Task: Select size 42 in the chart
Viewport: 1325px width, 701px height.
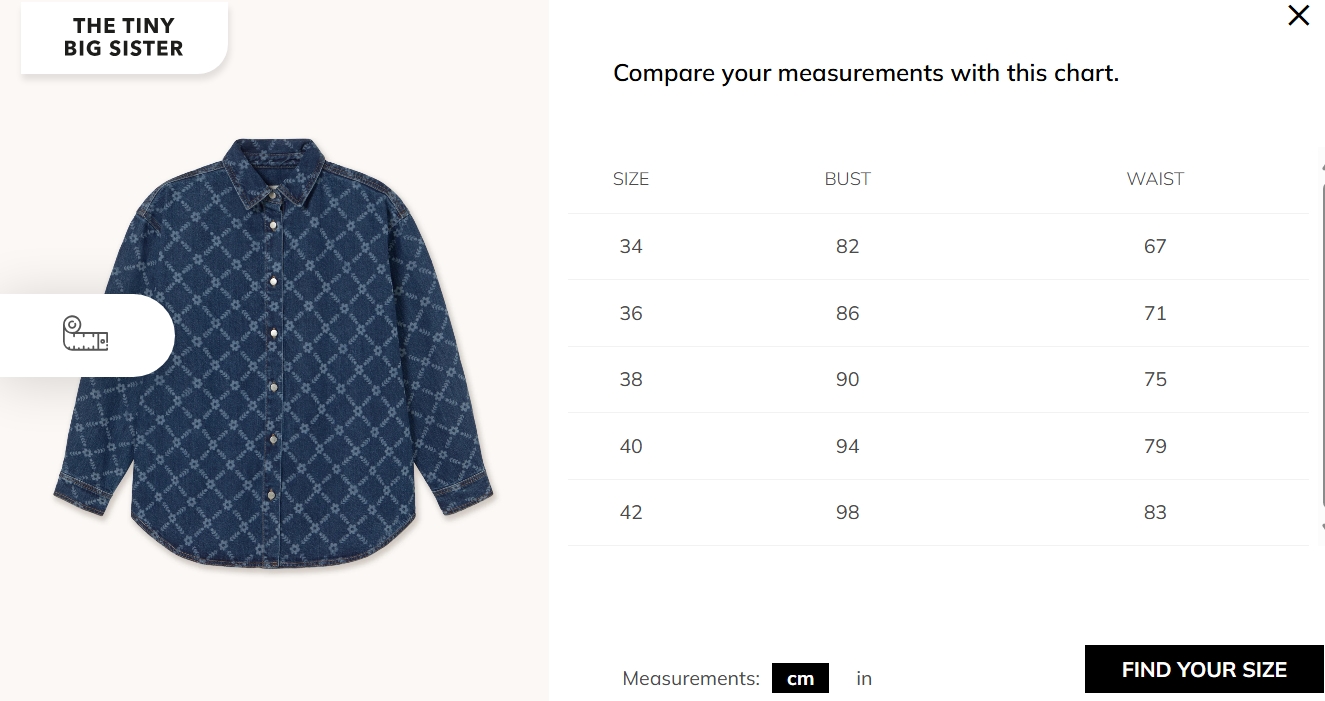Action: pyautogui.click(x=631, y=512)
